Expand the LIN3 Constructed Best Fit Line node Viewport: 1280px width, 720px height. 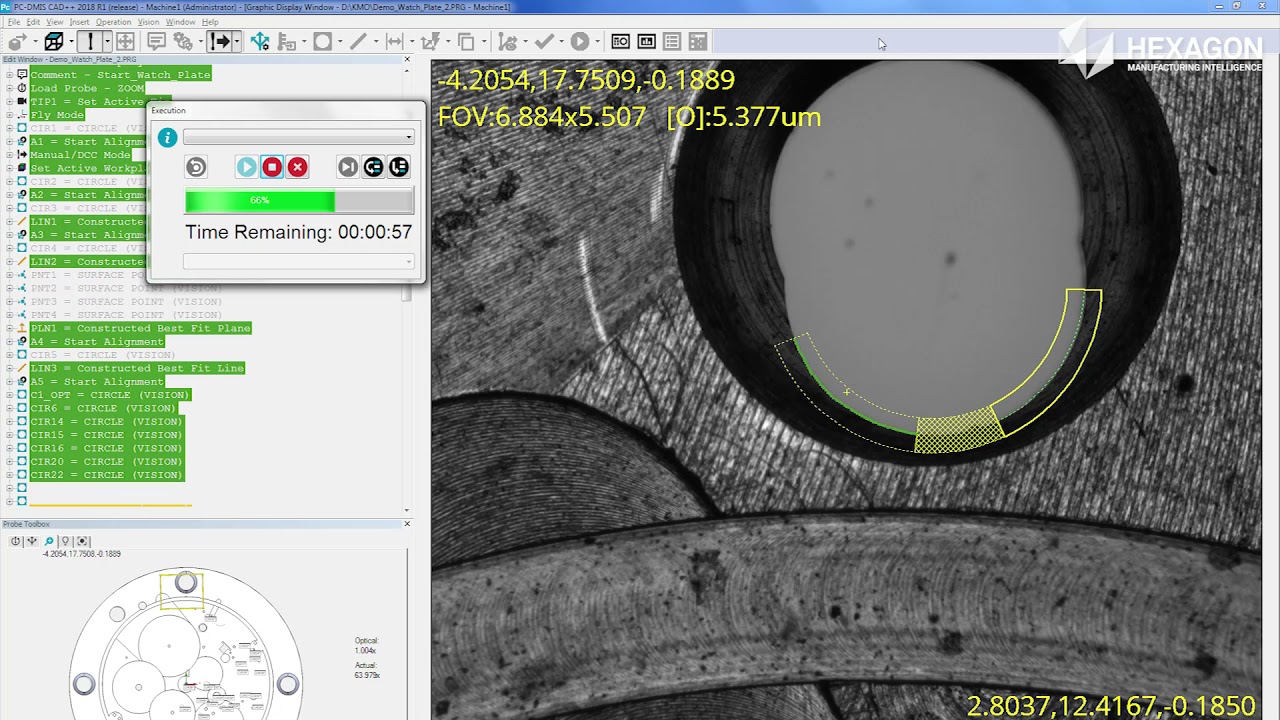pos(9,368)
